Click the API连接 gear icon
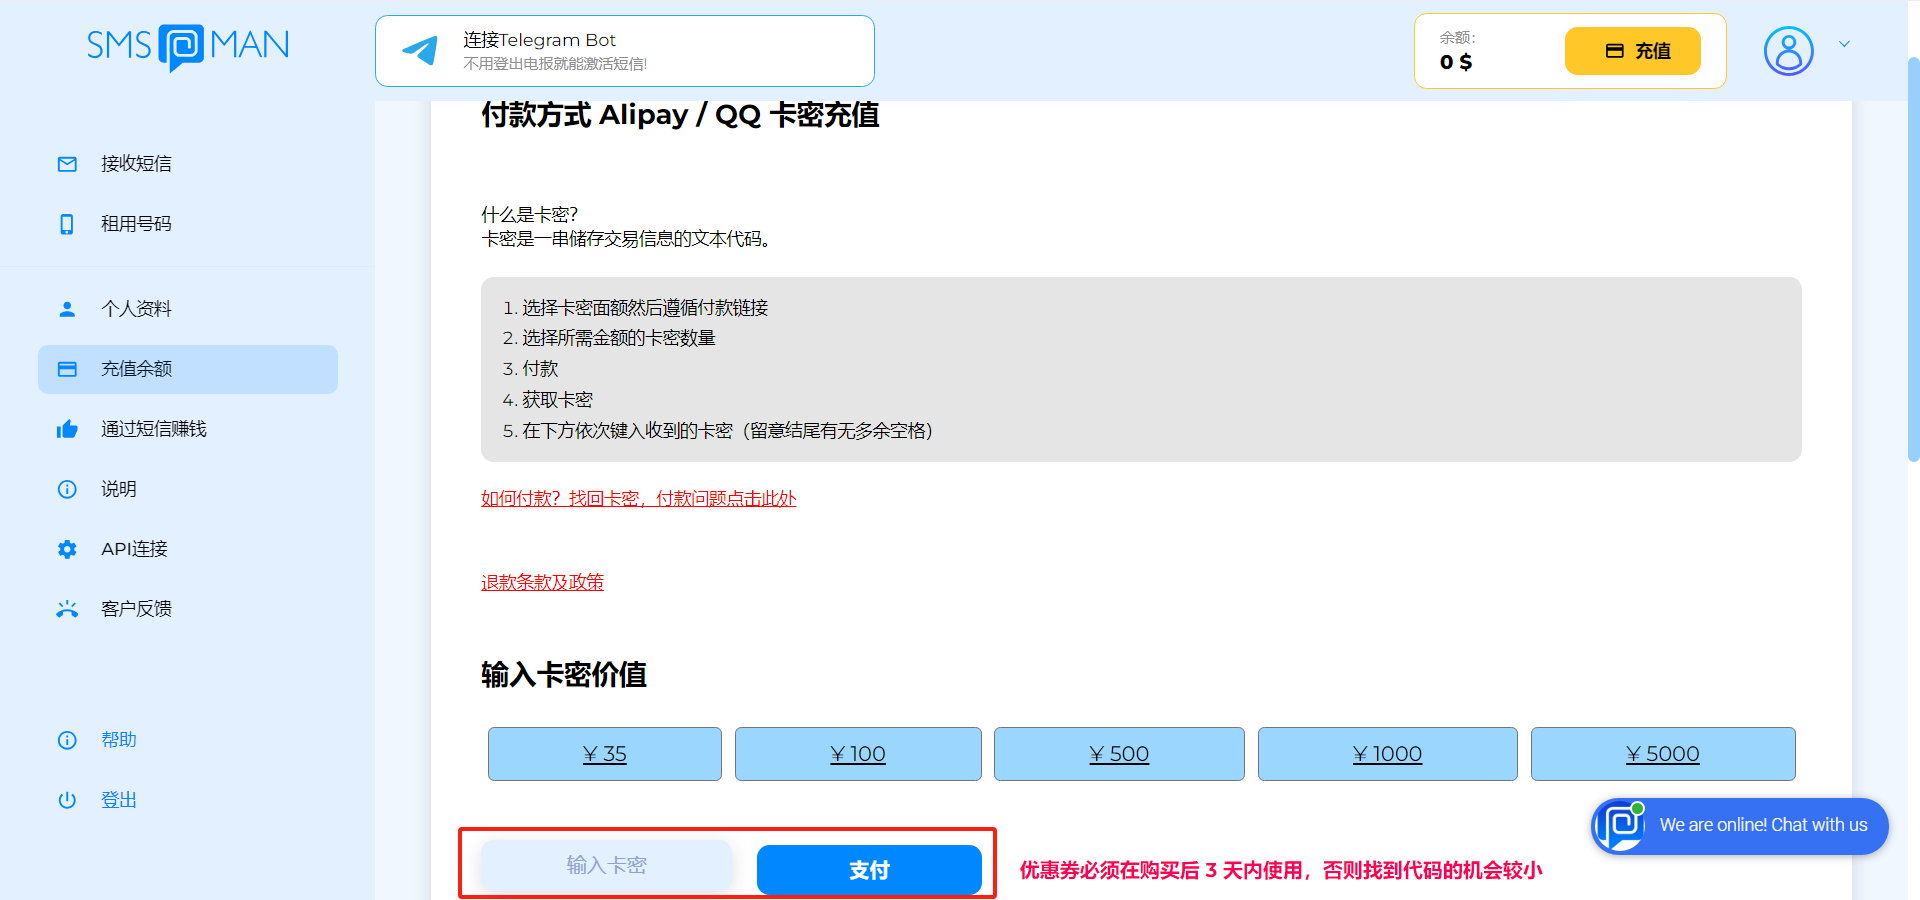Image resolution: width=1920 pixels, height=900 pixels. [x=66, y=549]
